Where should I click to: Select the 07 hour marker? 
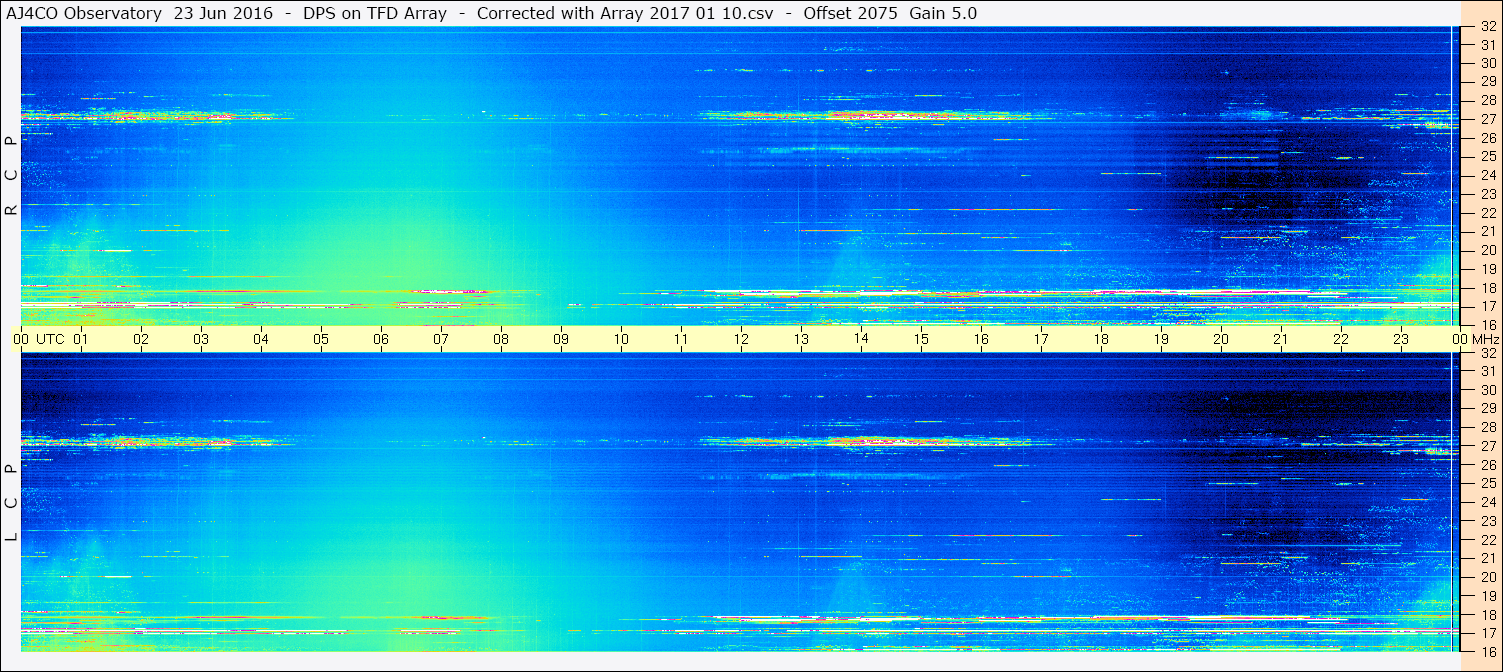441,339
